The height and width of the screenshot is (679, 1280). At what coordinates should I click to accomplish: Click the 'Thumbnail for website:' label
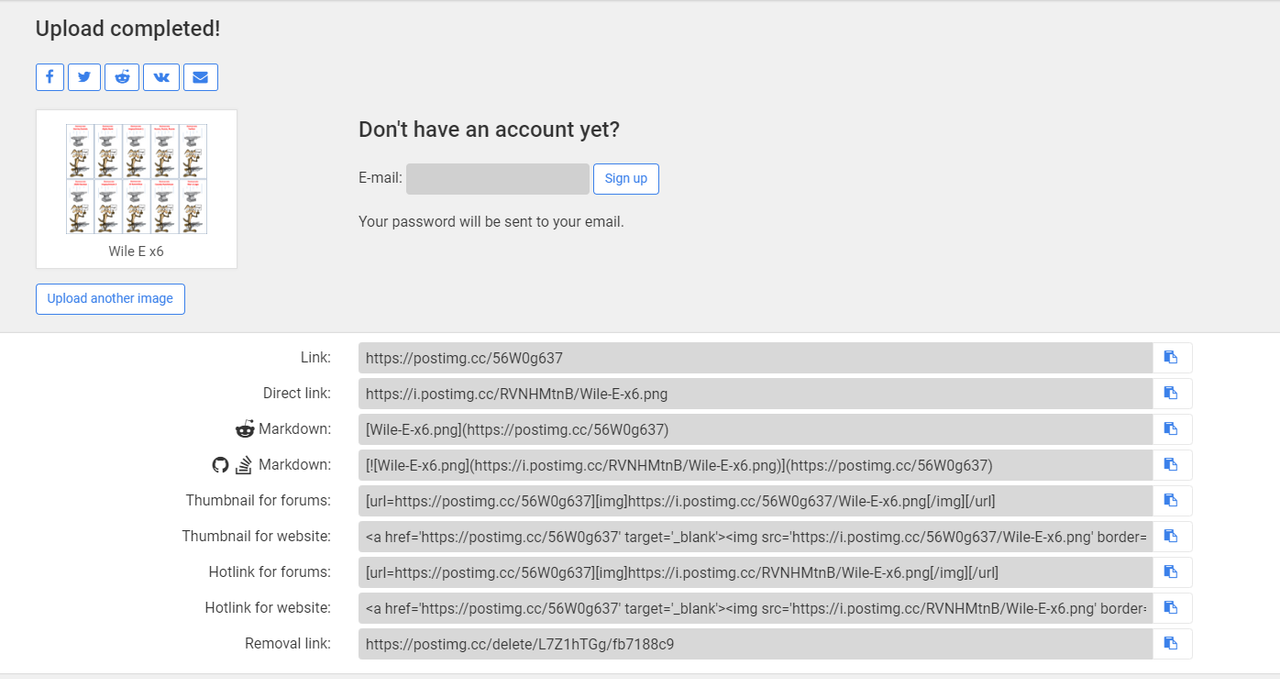point(256,536)
